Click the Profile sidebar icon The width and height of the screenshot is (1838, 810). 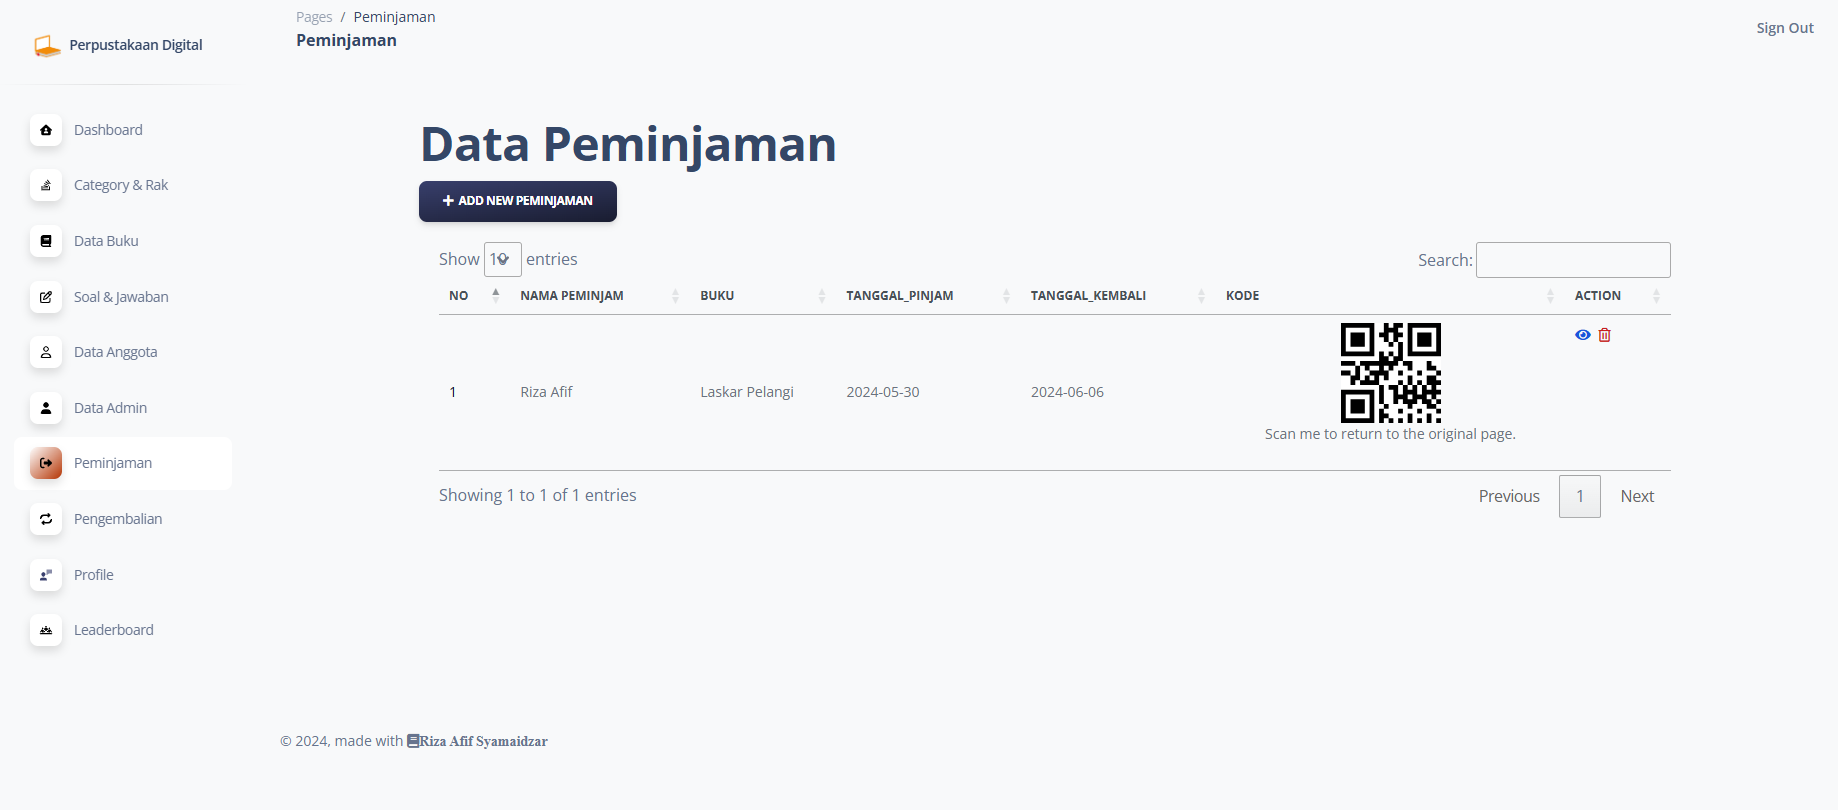(x=46, y=575)
